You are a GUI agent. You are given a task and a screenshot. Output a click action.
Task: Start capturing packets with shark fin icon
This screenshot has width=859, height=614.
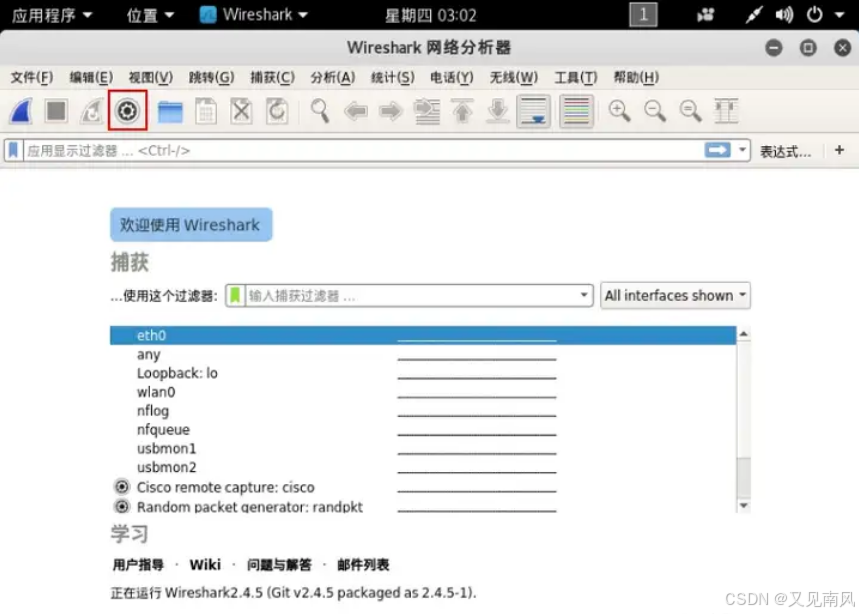22,111
